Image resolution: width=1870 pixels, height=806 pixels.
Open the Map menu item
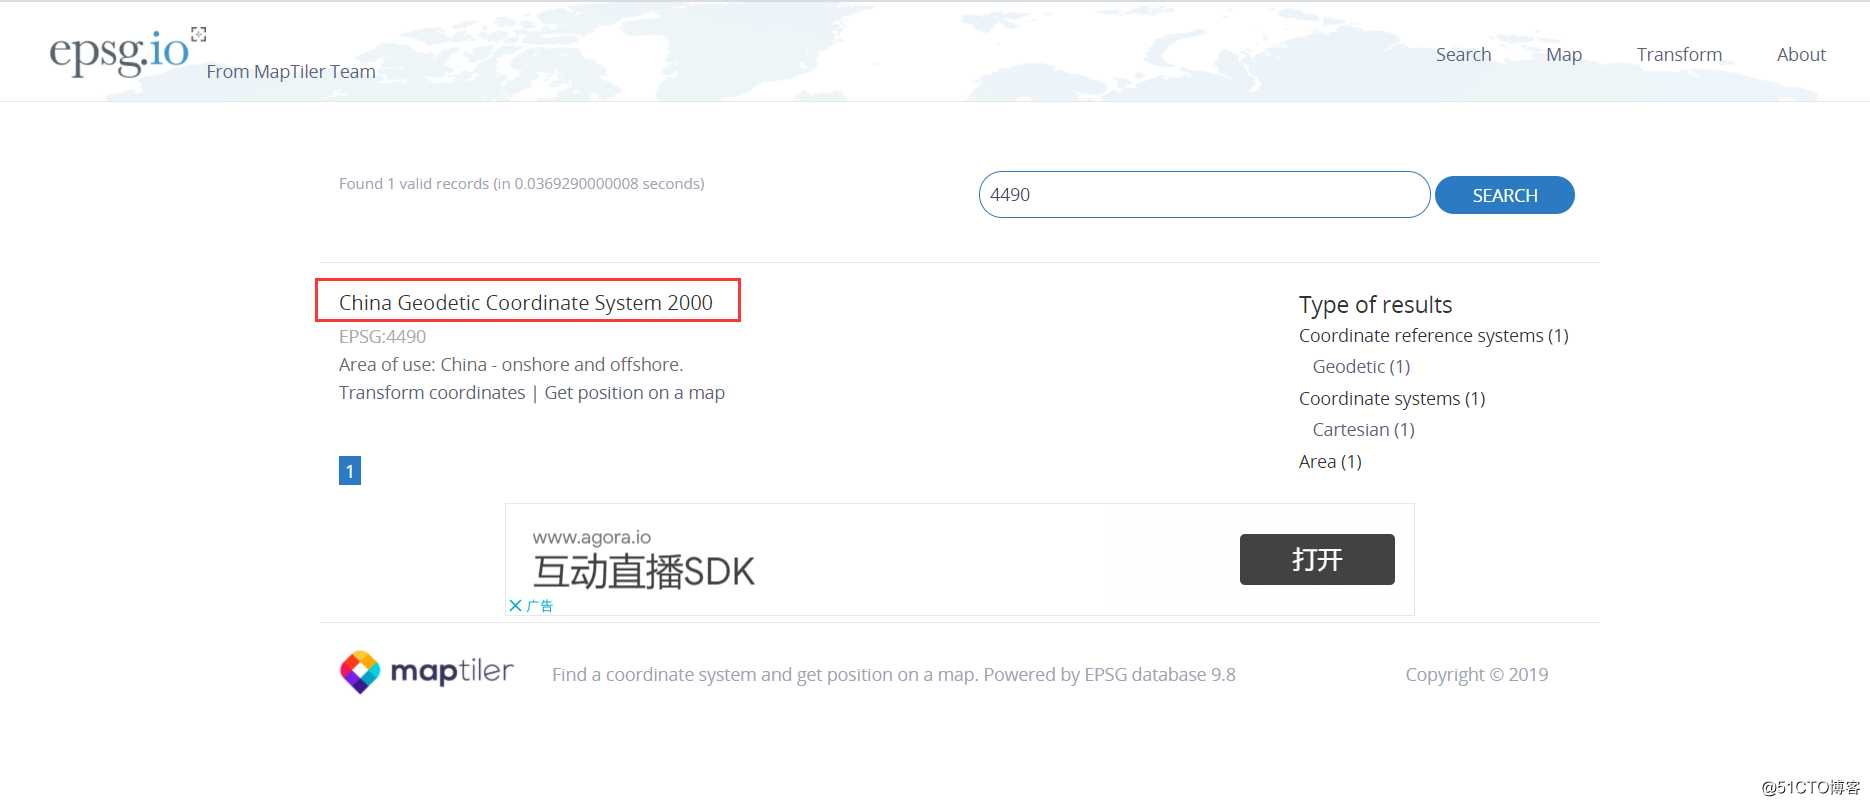[1564, 55]
